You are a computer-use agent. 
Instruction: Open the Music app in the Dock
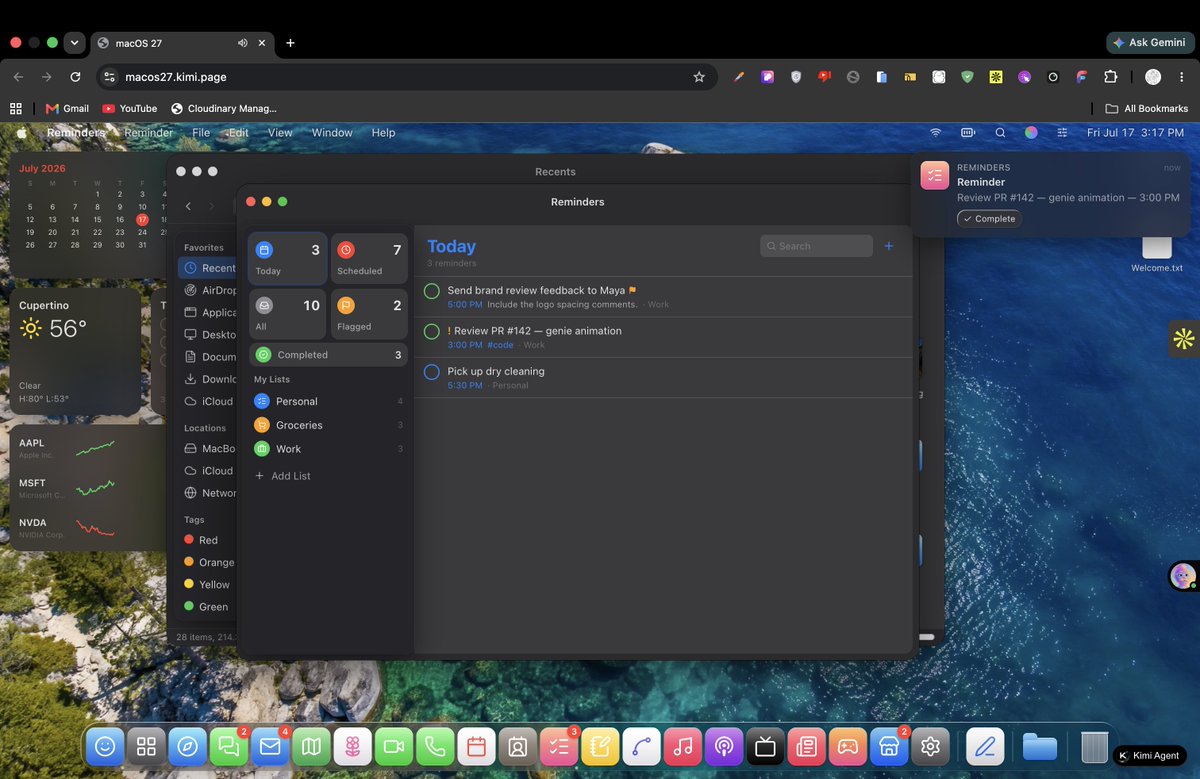683,746
